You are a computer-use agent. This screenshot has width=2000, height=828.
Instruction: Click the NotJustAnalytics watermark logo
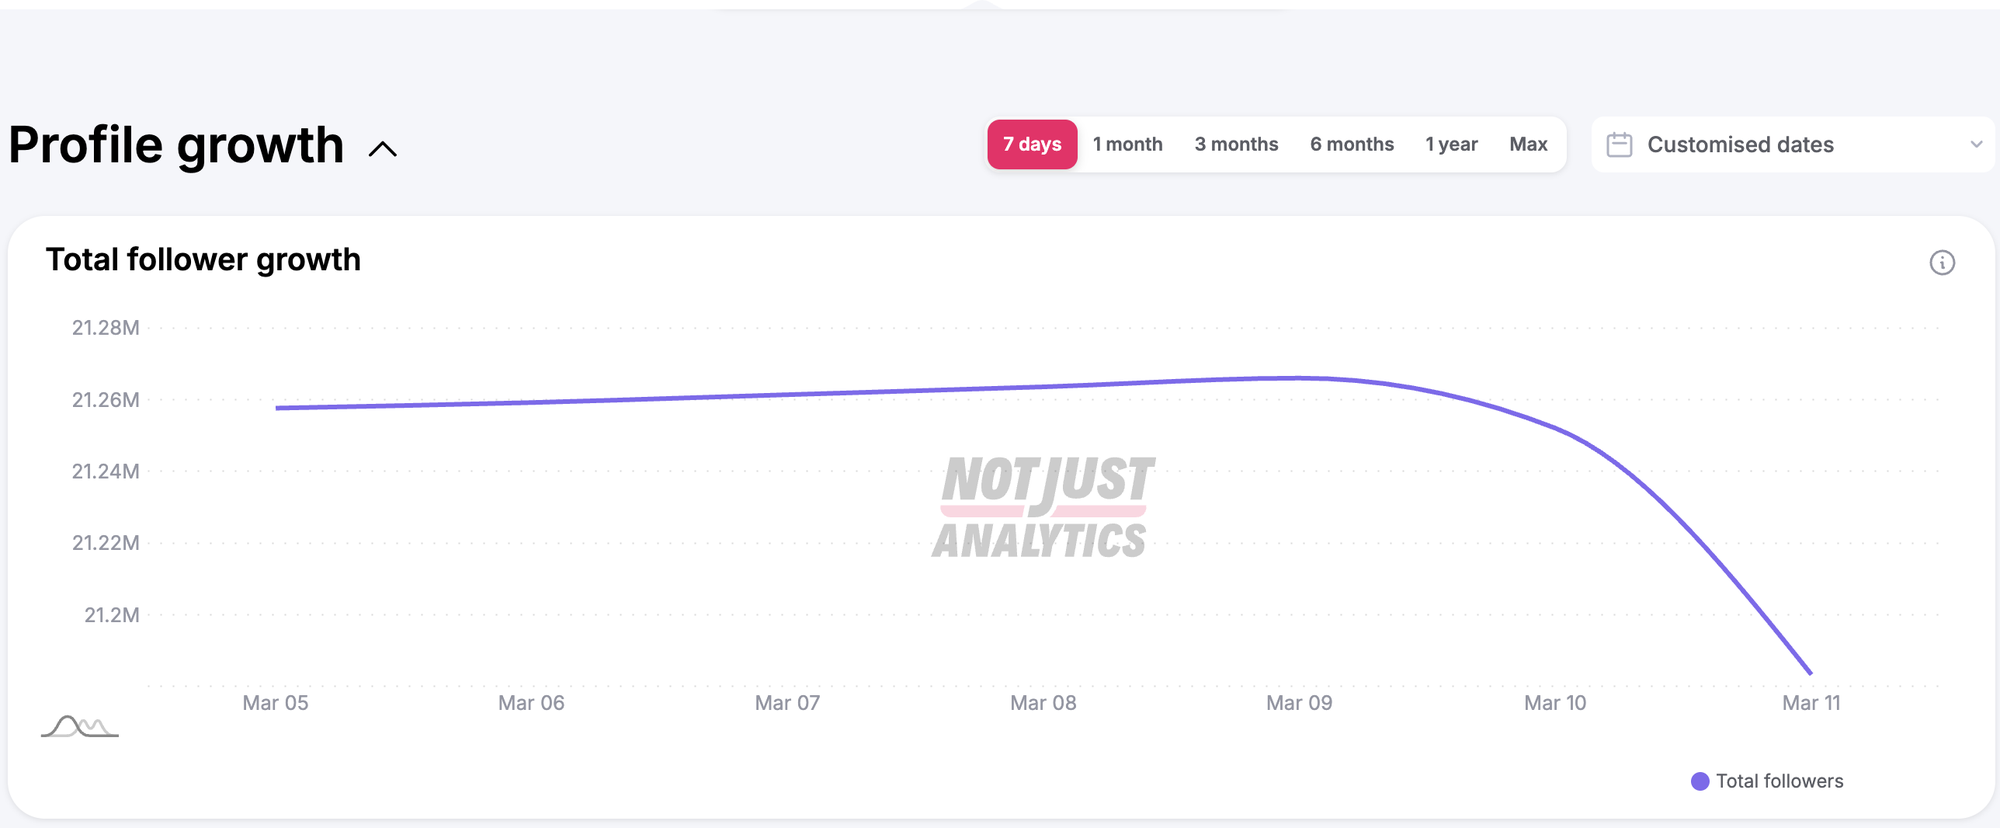(1043, 507)
